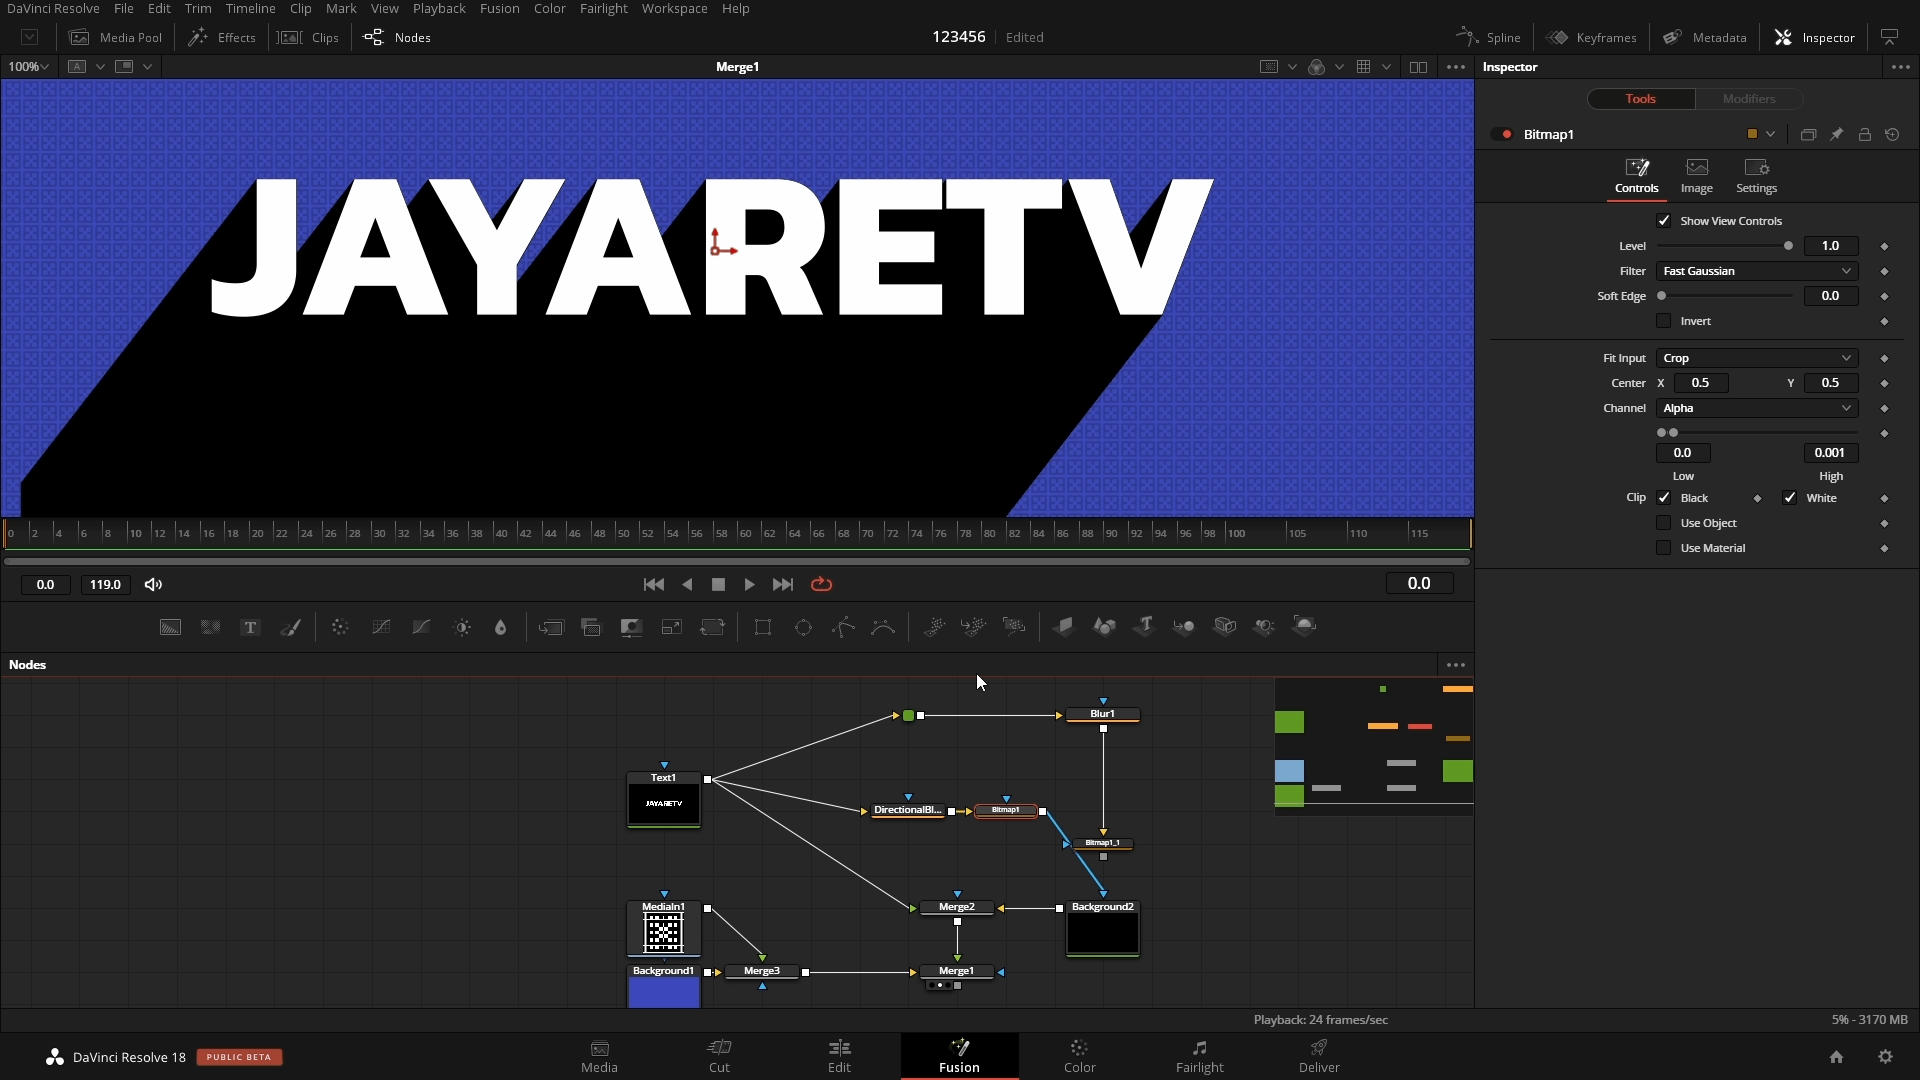Add a Blur node using the toolbar icon
The height and width of the screenshot is (1080, 1920).
(340, 627)
